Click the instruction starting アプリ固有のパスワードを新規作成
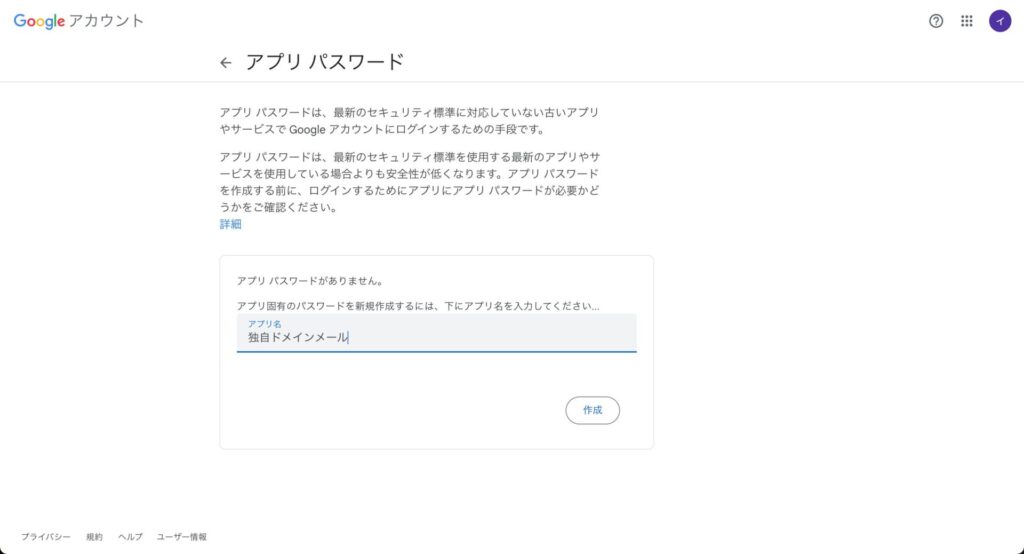1024x554 pixels. (x=418, y=306)
